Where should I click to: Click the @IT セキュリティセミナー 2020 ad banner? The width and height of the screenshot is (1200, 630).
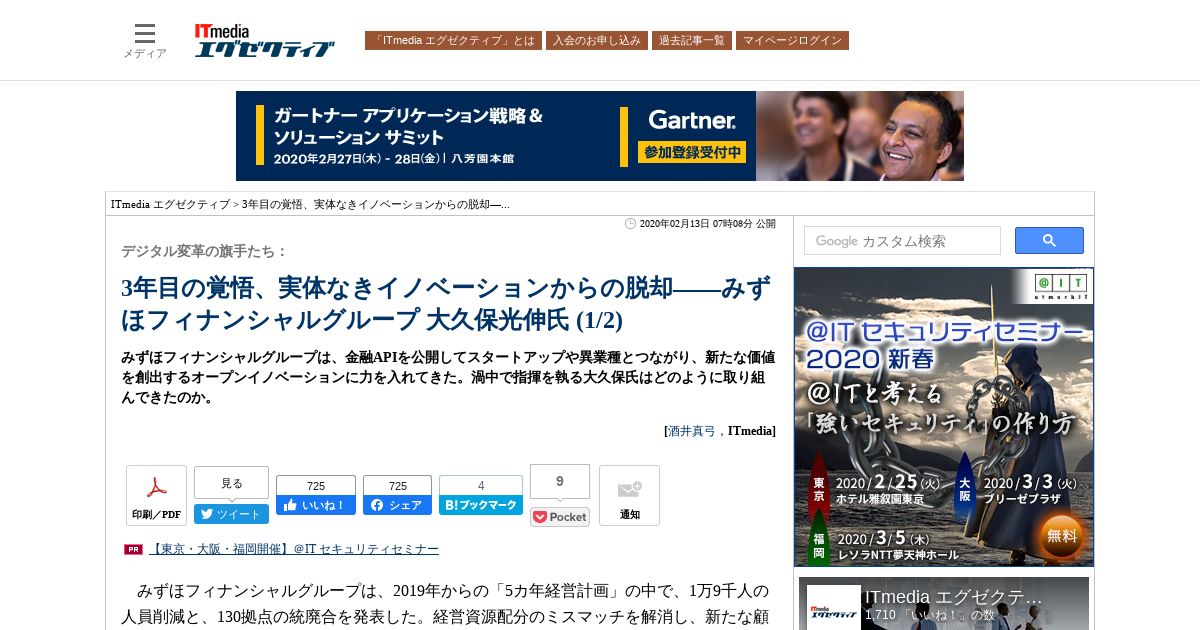click(944, 417)
